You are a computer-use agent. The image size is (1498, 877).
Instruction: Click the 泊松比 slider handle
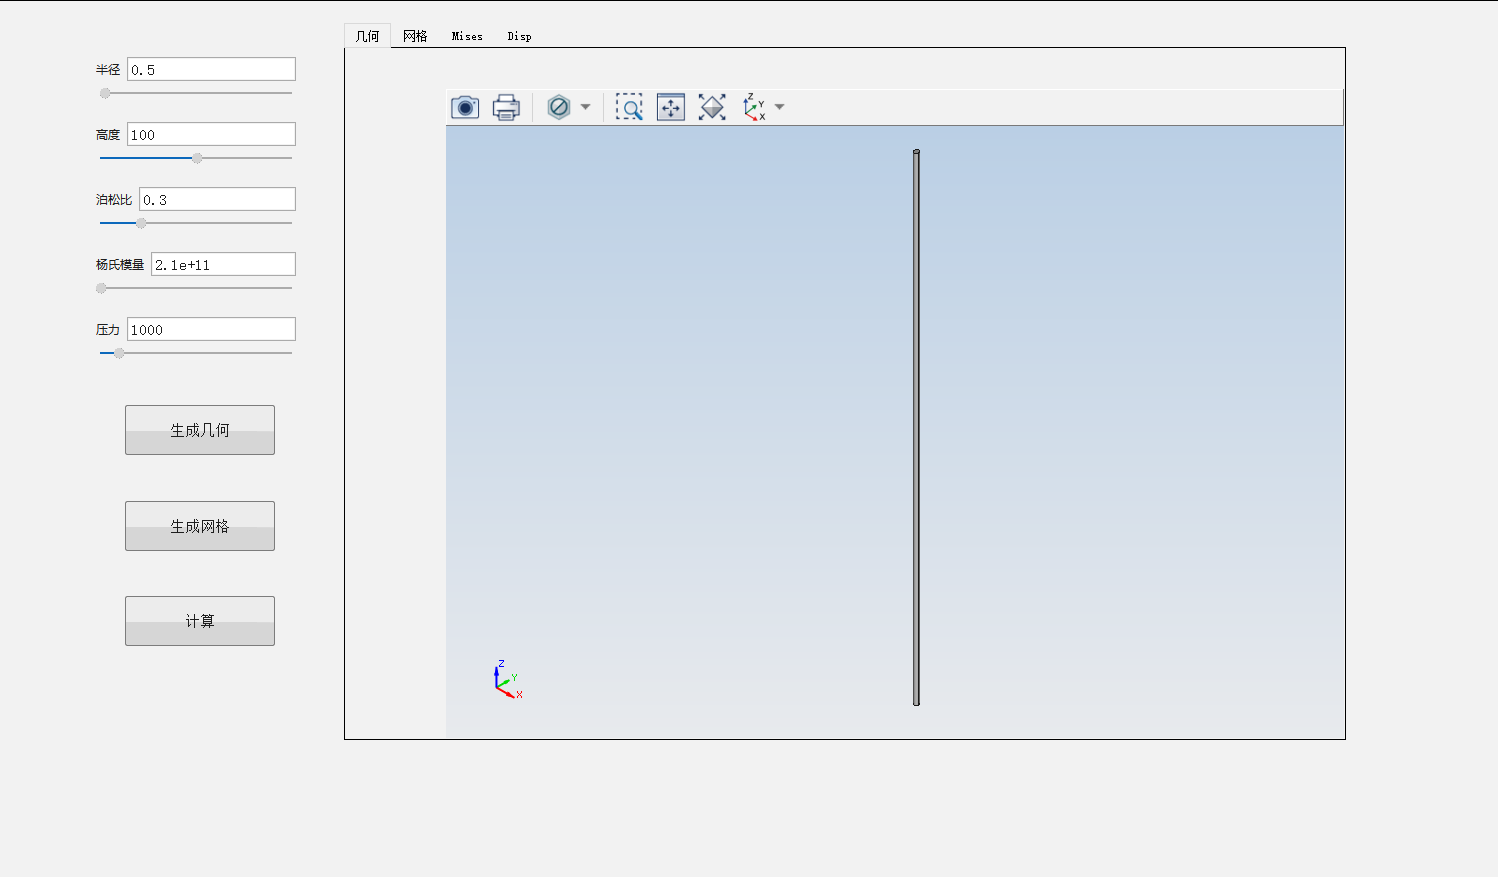pyautogui.click(x=141, y=223)
